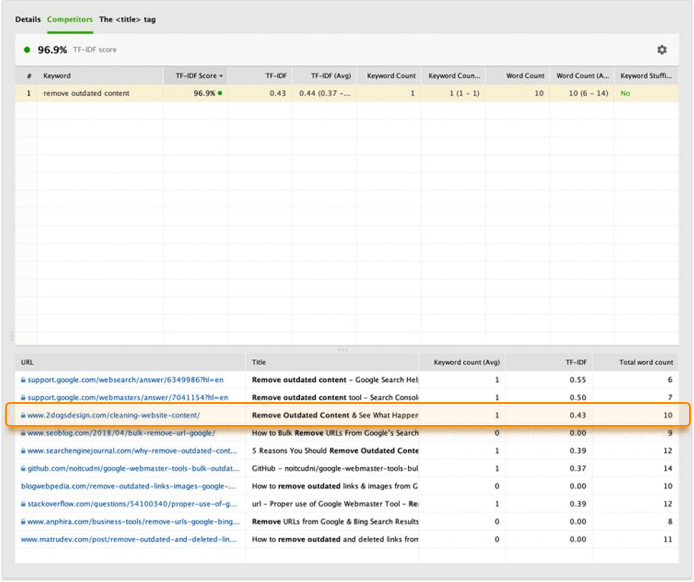This screenshot has height=582, width=694.
Task: Open support.google.com websearch answer link
Action: click(x=125, y=380)
